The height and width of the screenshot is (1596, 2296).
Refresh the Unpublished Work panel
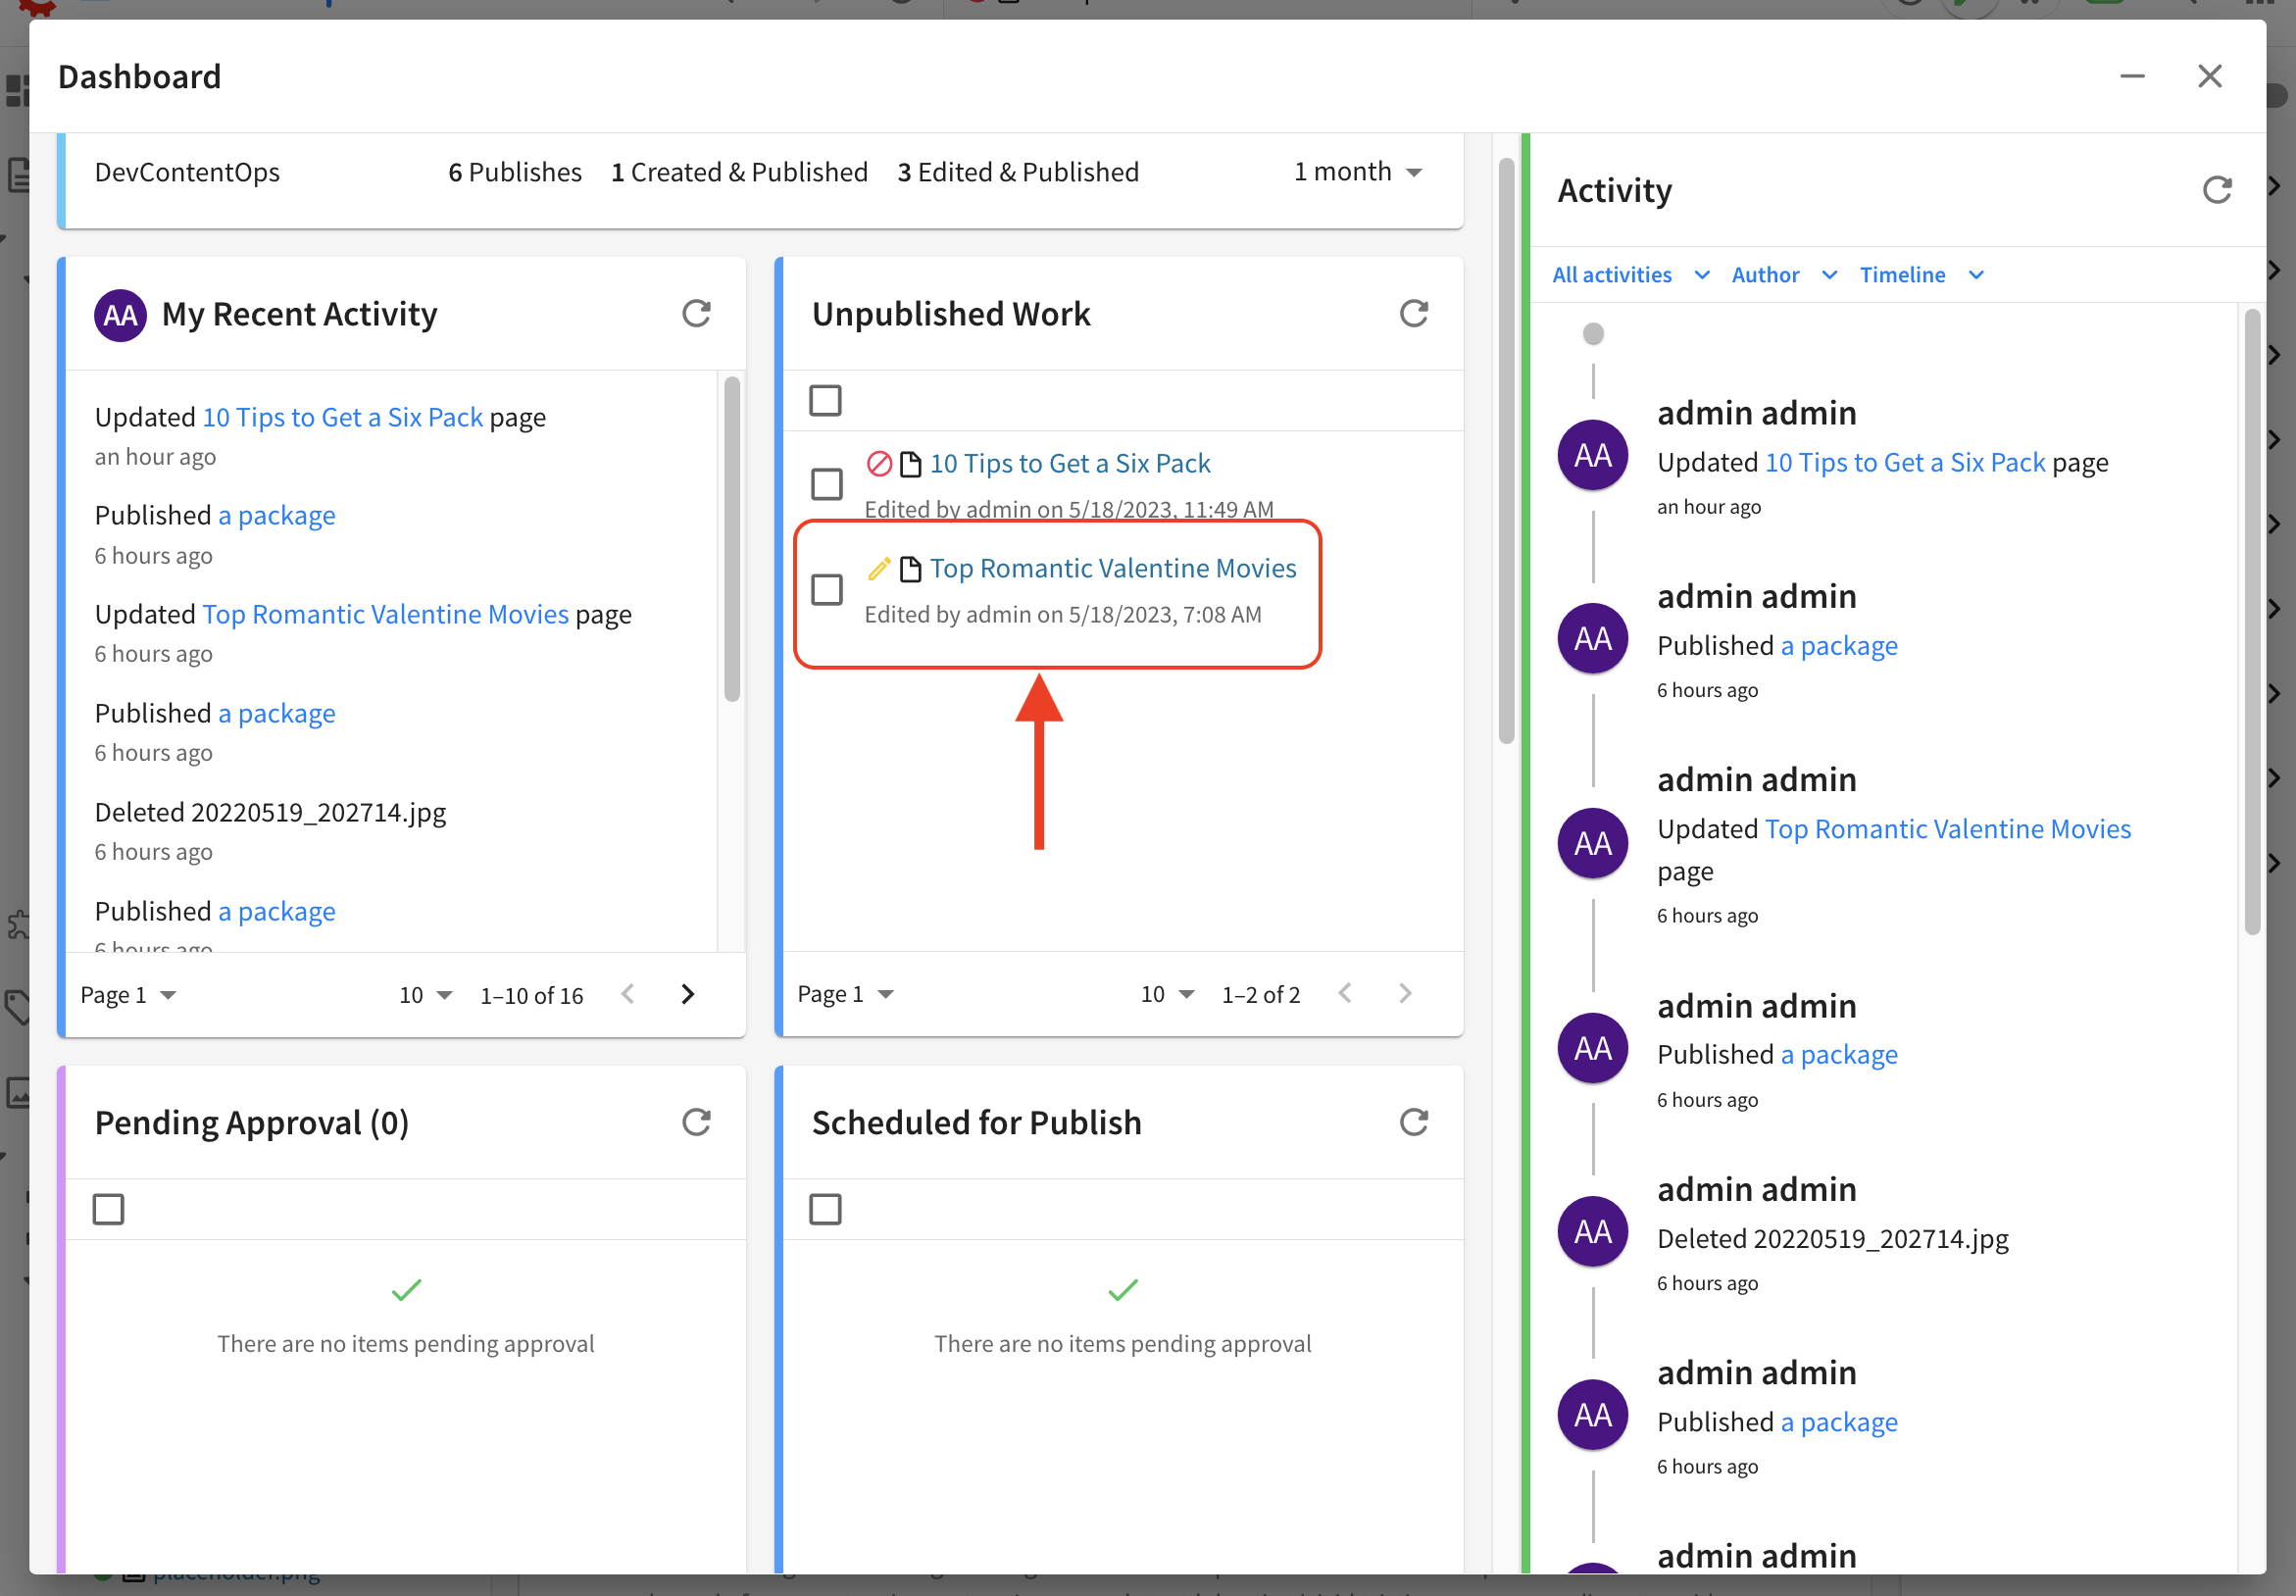point(1414,313)
